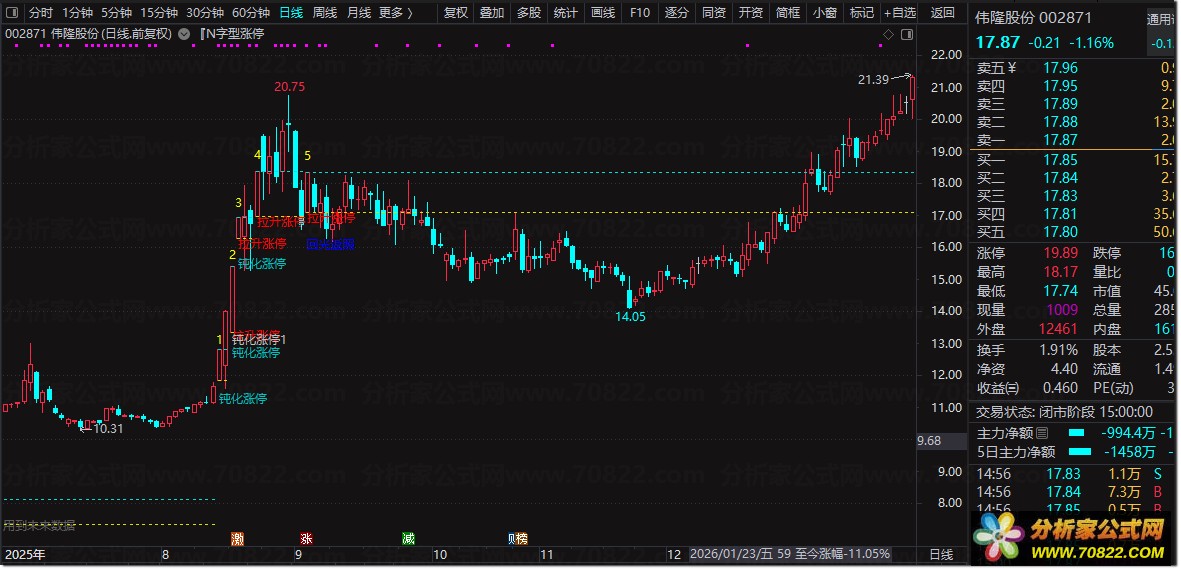Click the 逐分 toolbar button
The height and width of the screenshot is (569, 1181).
(x=676, y=13)
